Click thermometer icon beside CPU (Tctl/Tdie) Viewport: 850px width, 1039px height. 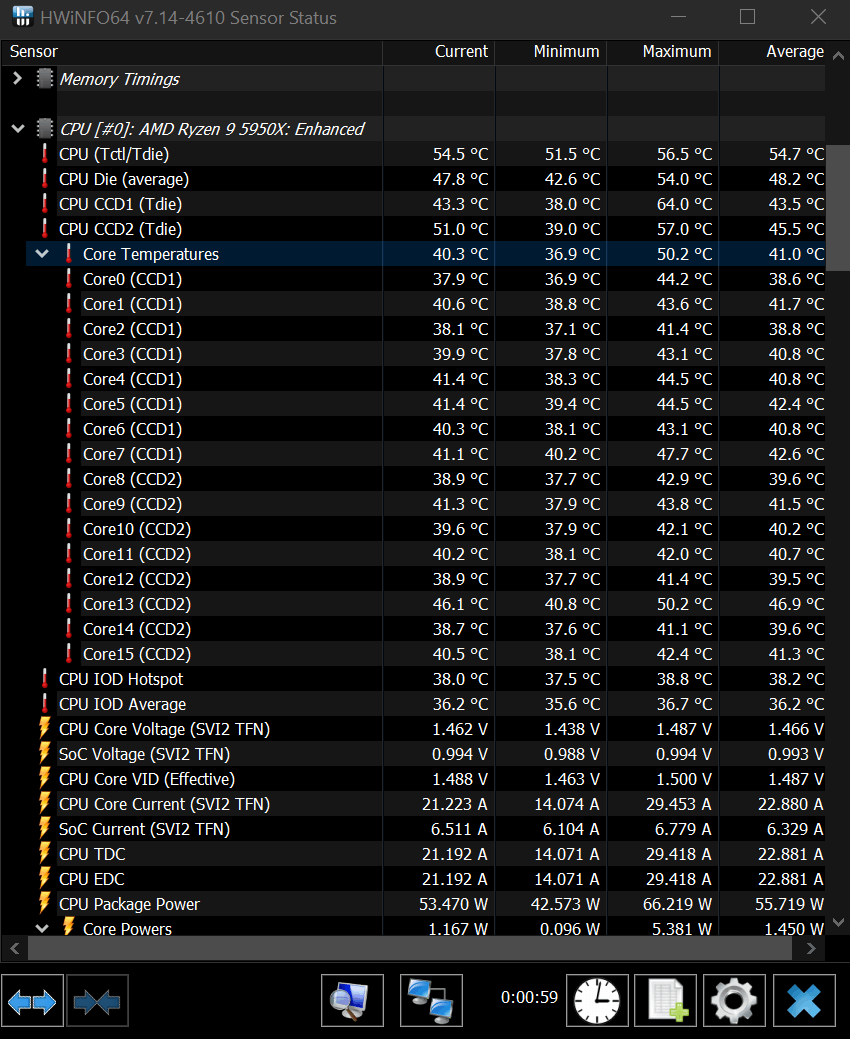pos(44,154)
